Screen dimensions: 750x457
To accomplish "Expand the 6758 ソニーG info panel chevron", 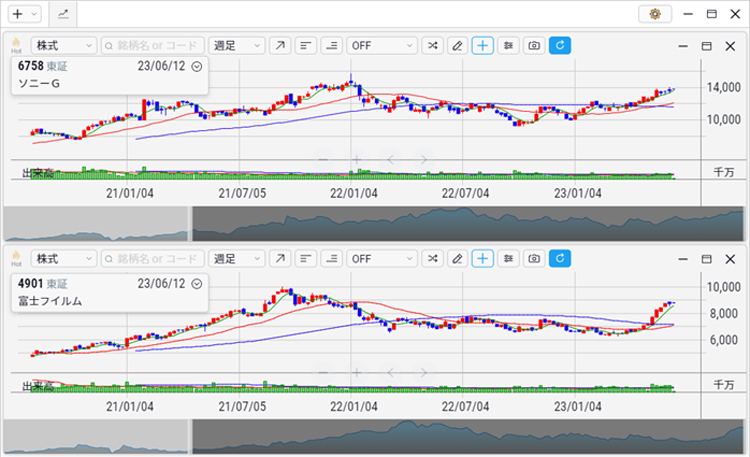I will 196,67.
